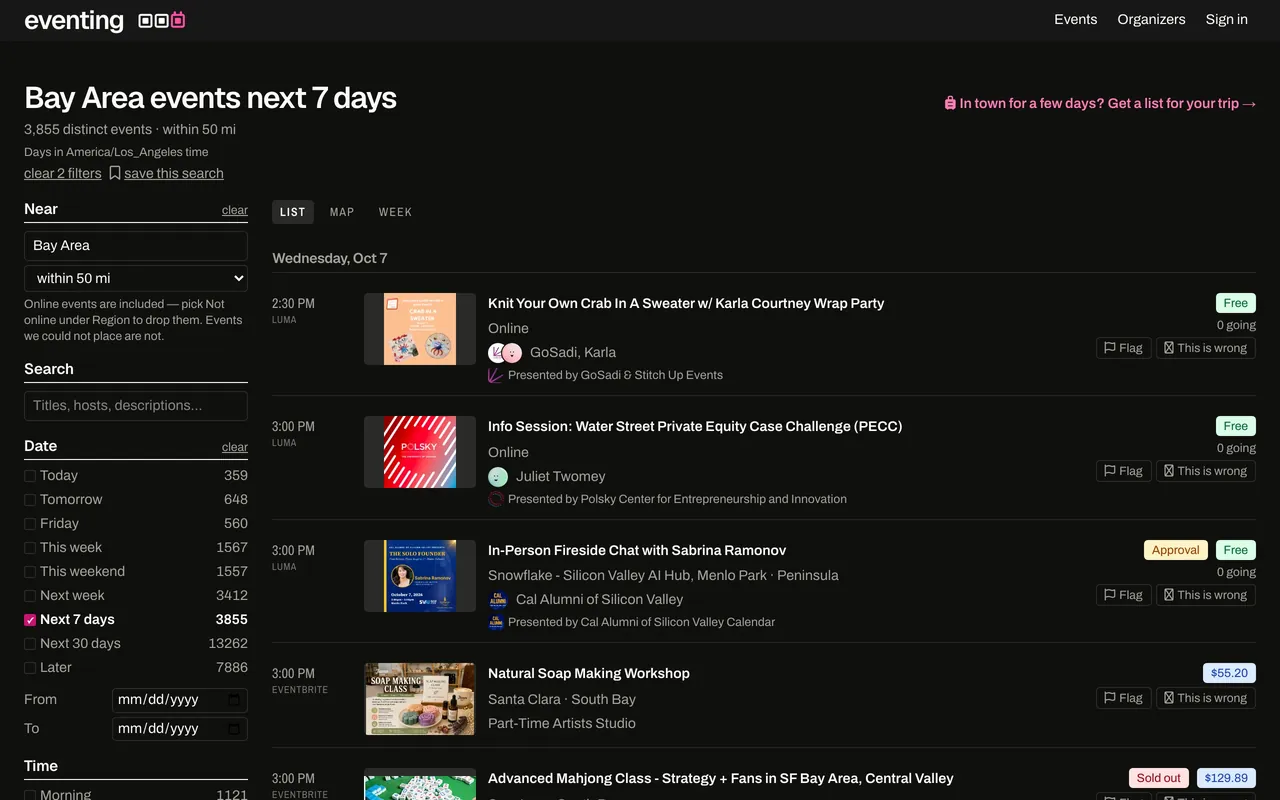The width and height of the screenshot is (1280, 800).
Task: Open the Organizers navigation item
Action: [1151, 19]
